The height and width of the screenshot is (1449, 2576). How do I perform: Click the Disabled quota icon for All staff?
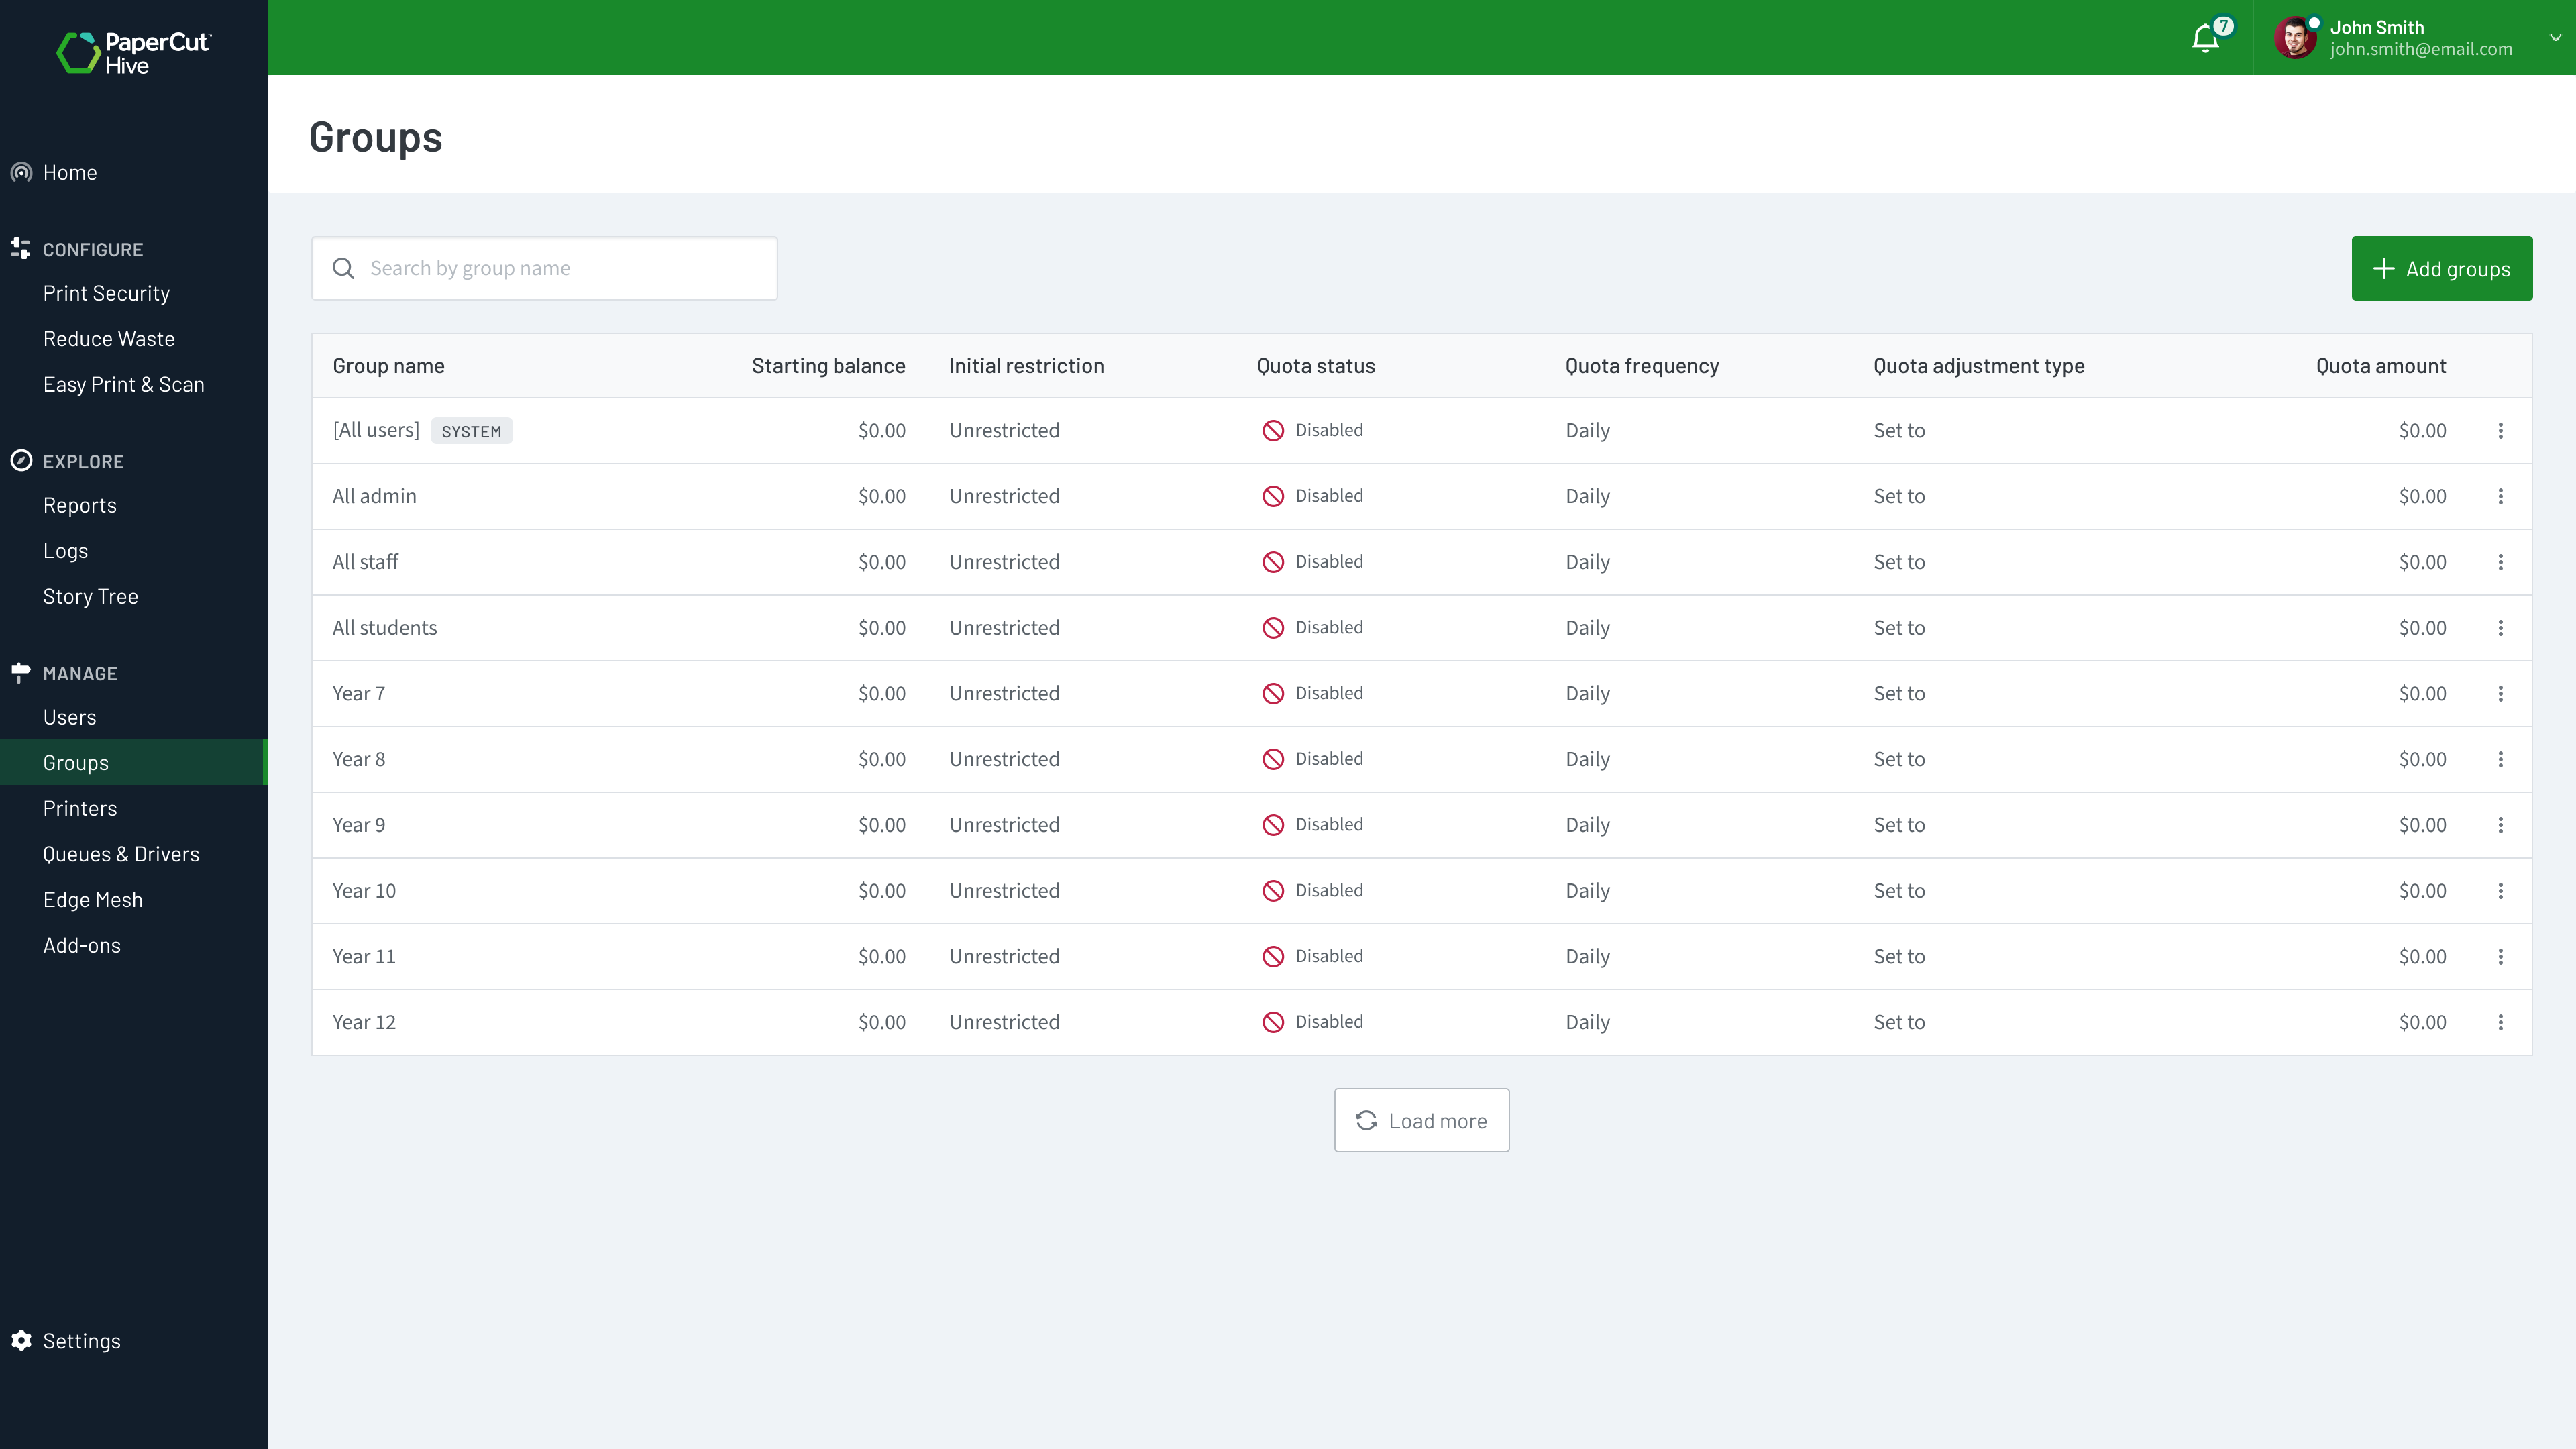[1273, 562]
